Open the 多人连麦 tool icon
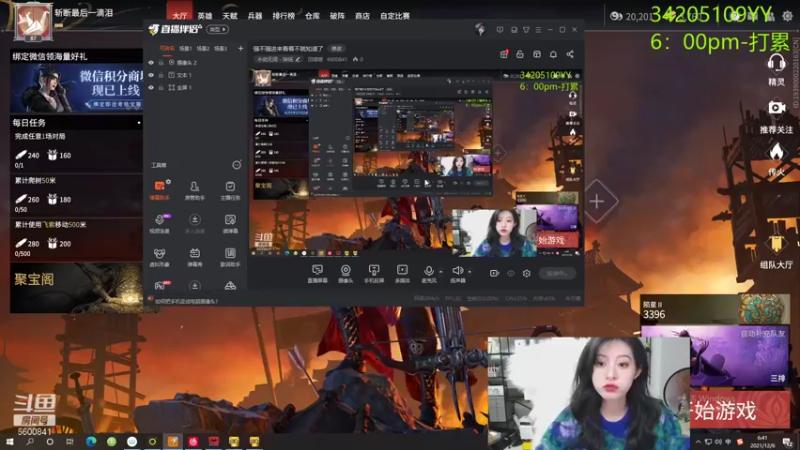 click(194, 223)
